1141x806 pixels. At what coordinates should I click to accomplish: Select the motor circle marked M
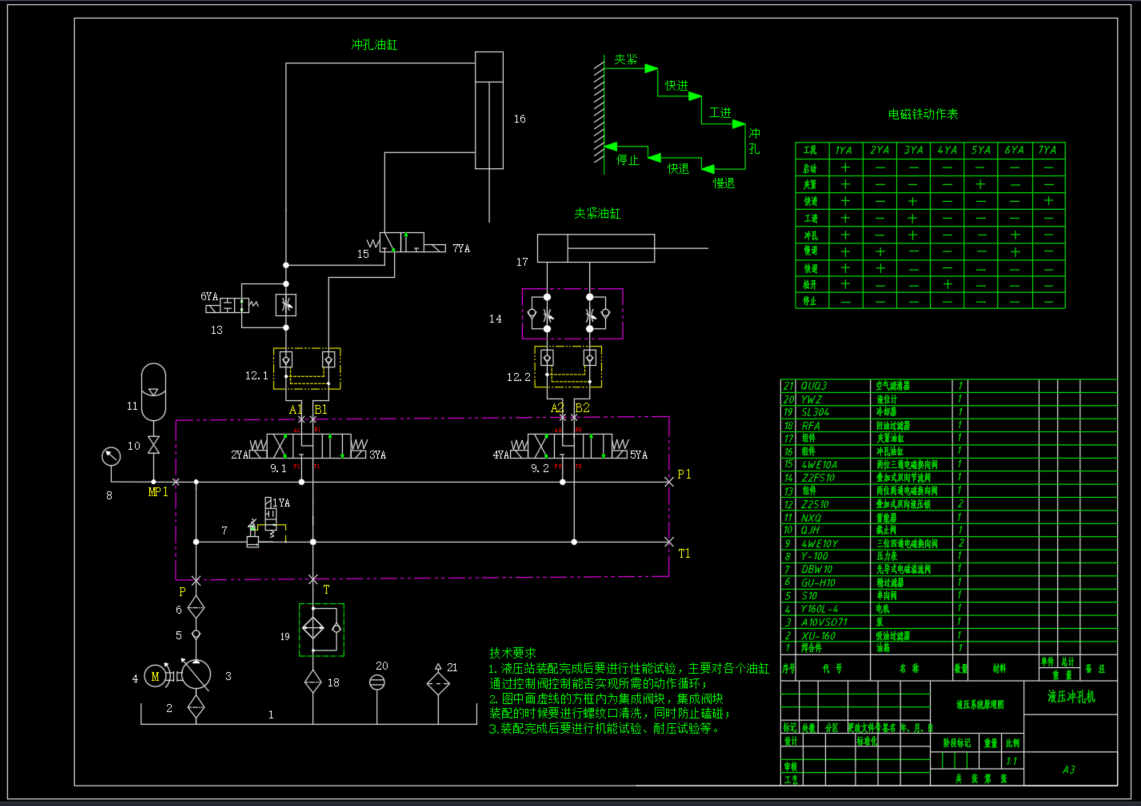pyautogui.click(x=155, y=677)
